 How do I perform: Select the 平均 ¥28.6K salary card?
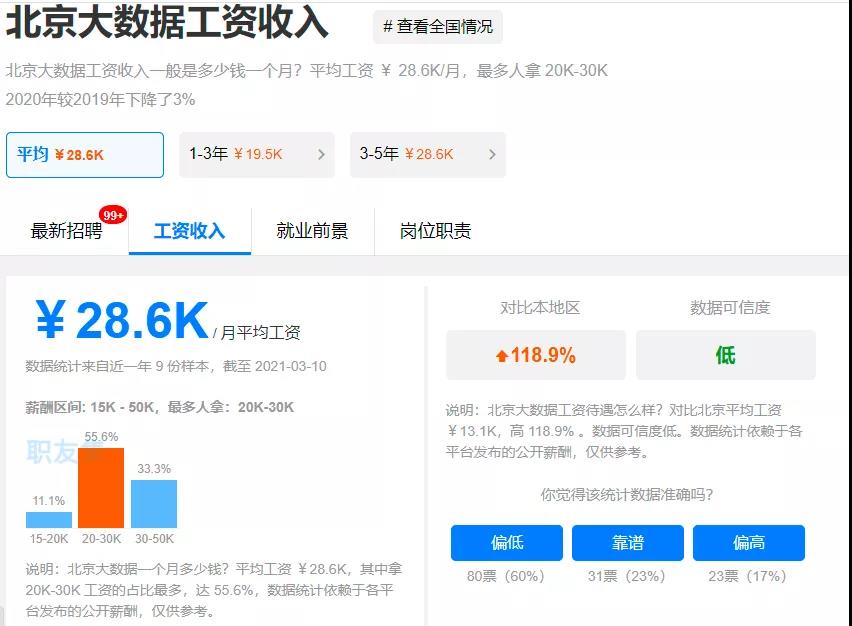pos(84,155)
